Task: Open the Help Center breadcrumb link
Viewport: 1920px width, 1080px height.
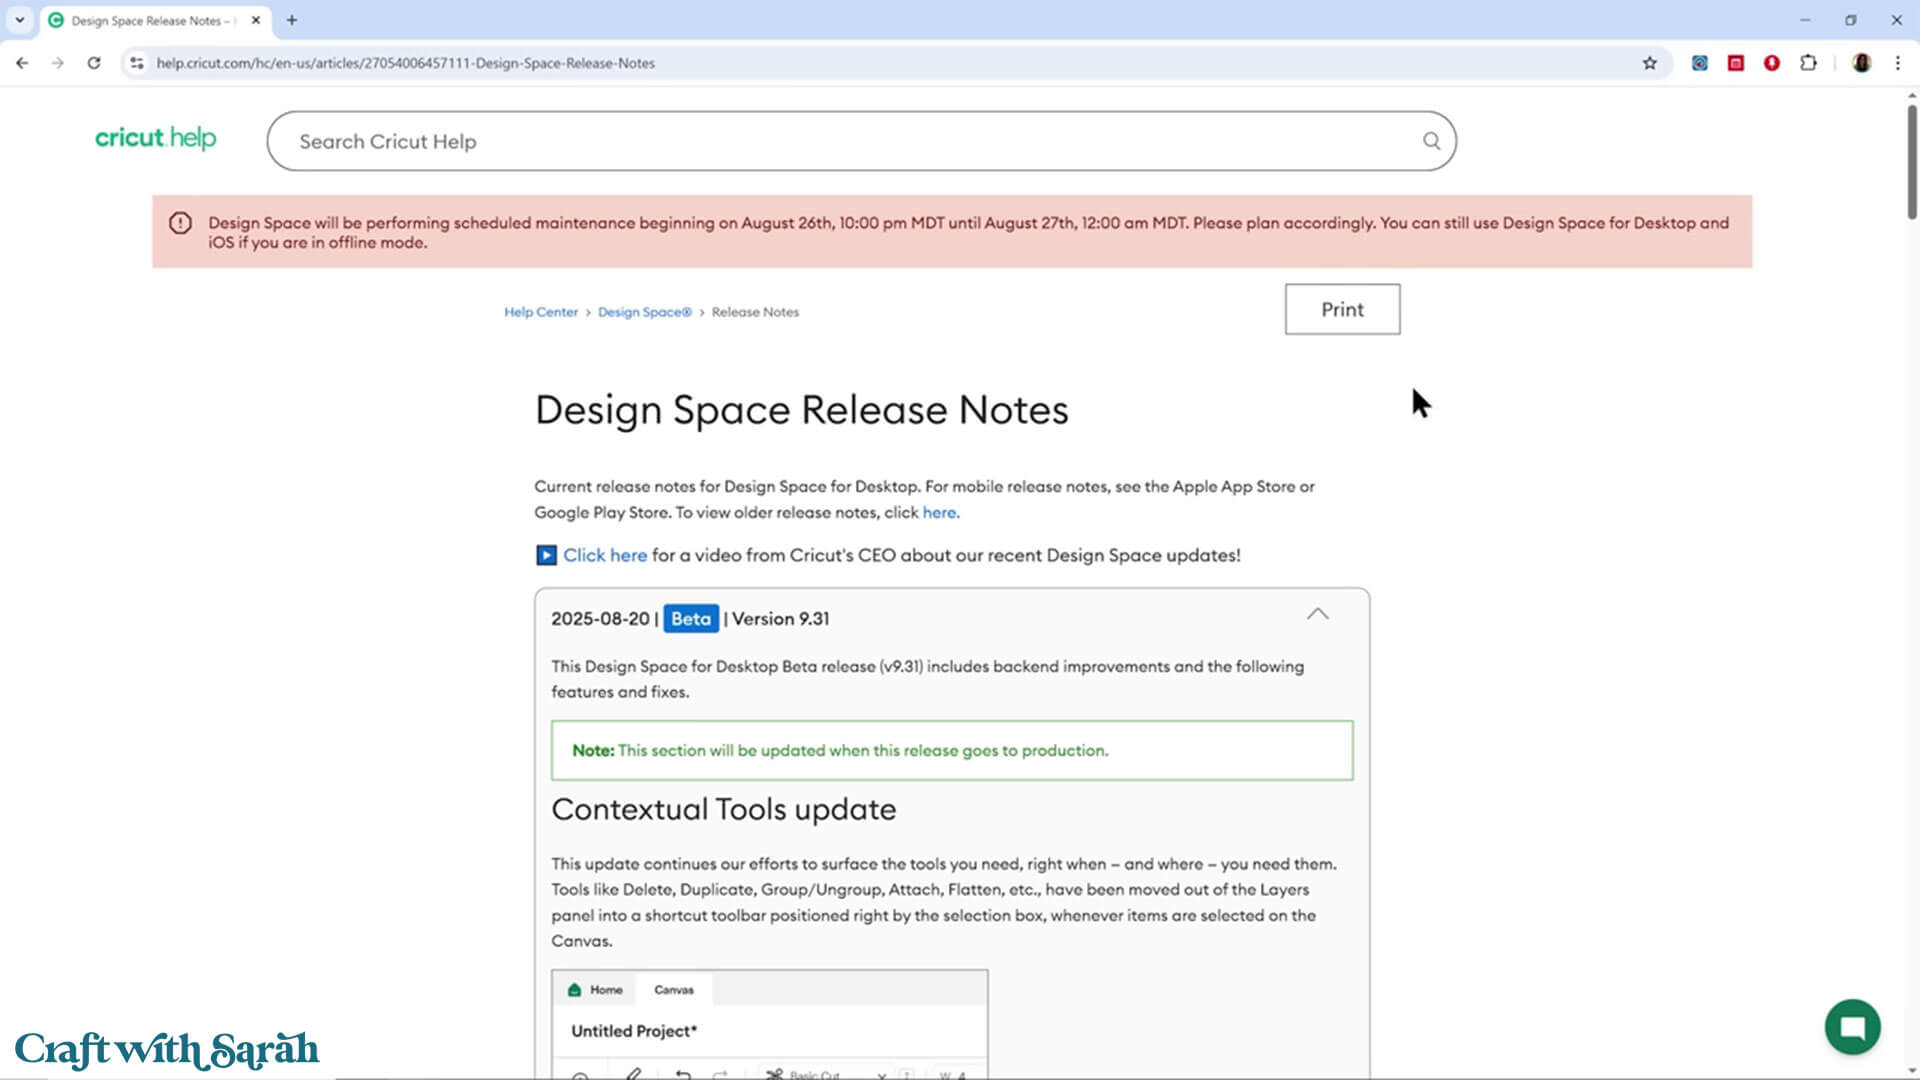Action: pos(541,312)
